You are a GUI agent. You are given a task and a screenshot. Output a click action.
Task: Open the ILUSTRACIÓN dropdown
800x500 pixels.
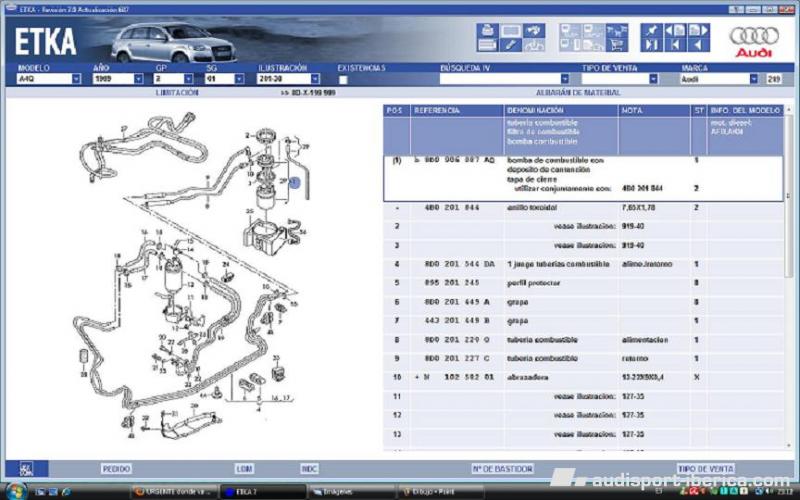coord(315,79)
